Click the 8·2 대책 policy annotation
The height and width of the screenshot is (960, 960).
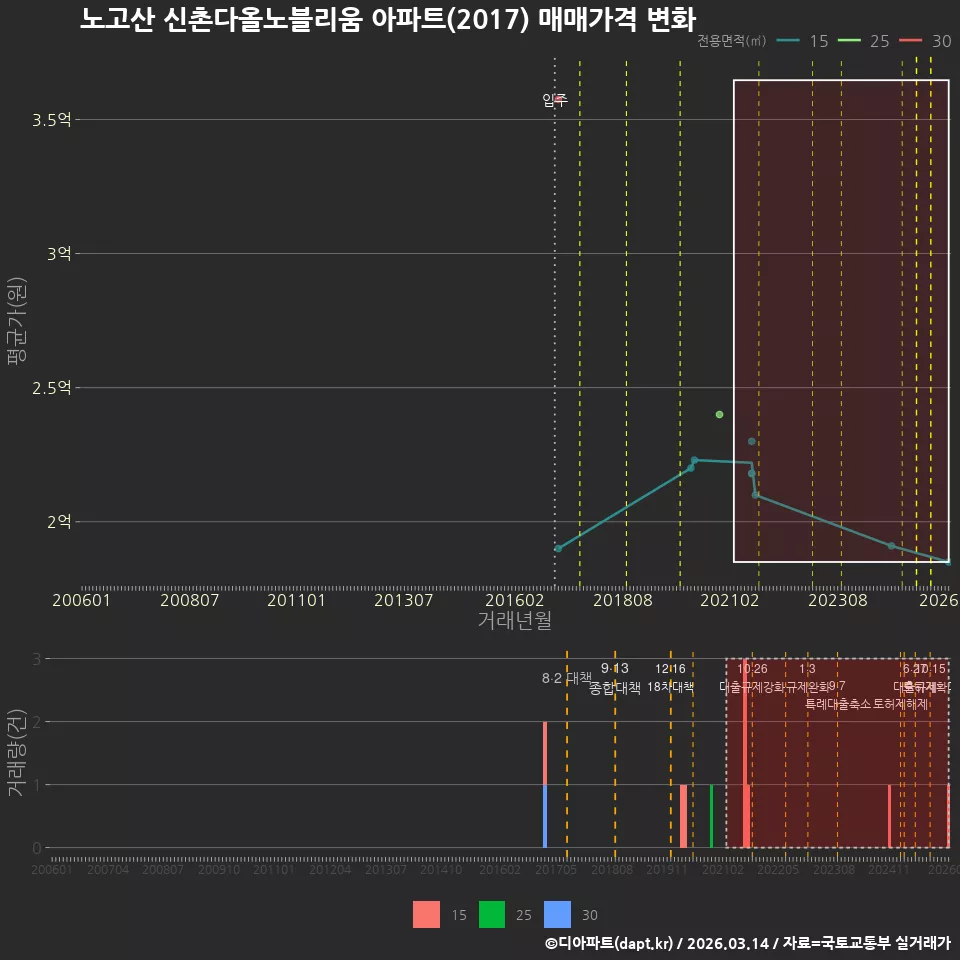567,678
